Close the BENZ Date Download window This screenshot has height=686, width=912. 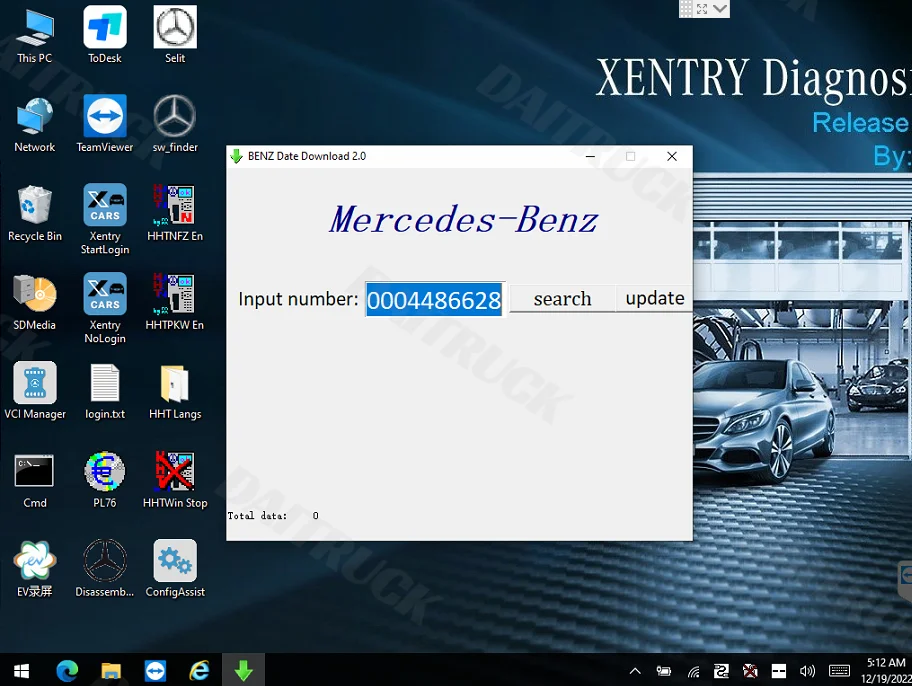pyautogui.click(x=672, y=156)
